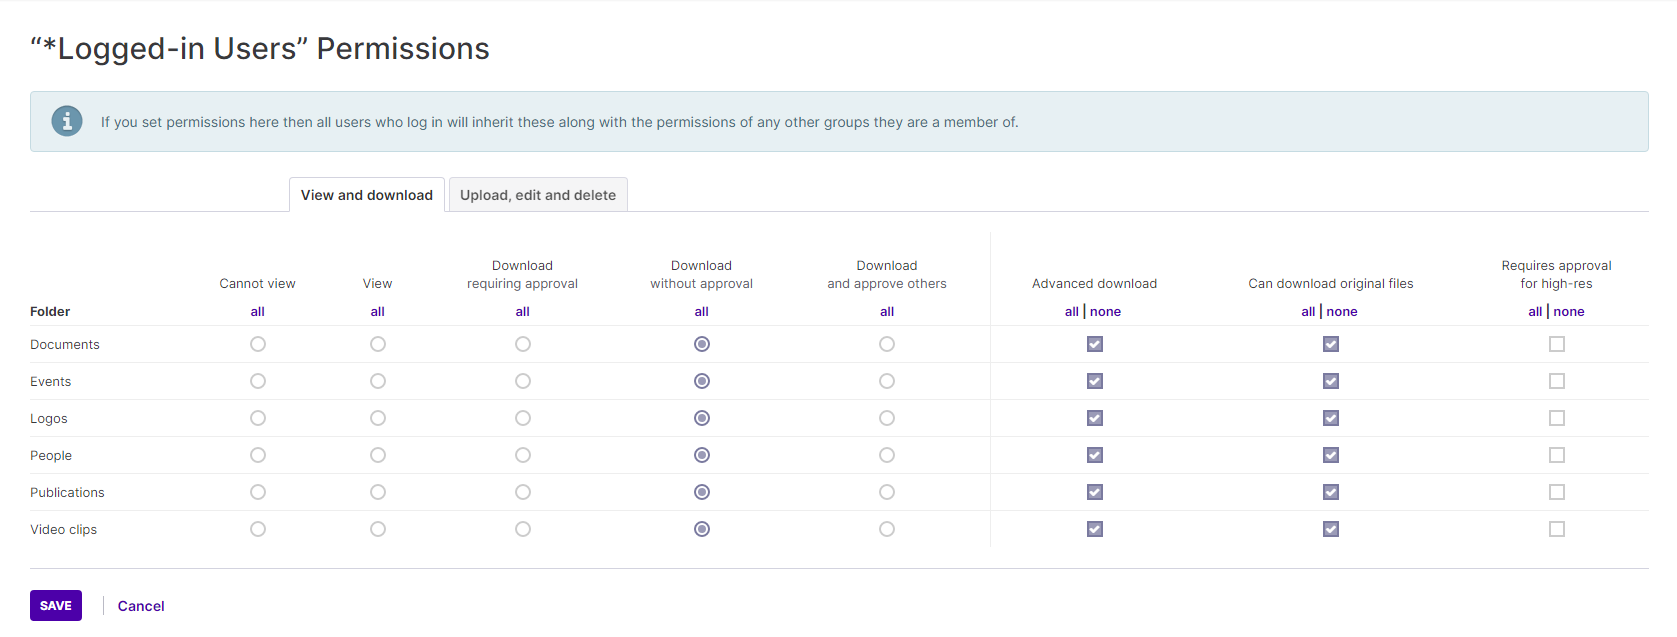Check high-res approval for Logos
This screenshot has height=637, width=1677.
coord(1557,418)
